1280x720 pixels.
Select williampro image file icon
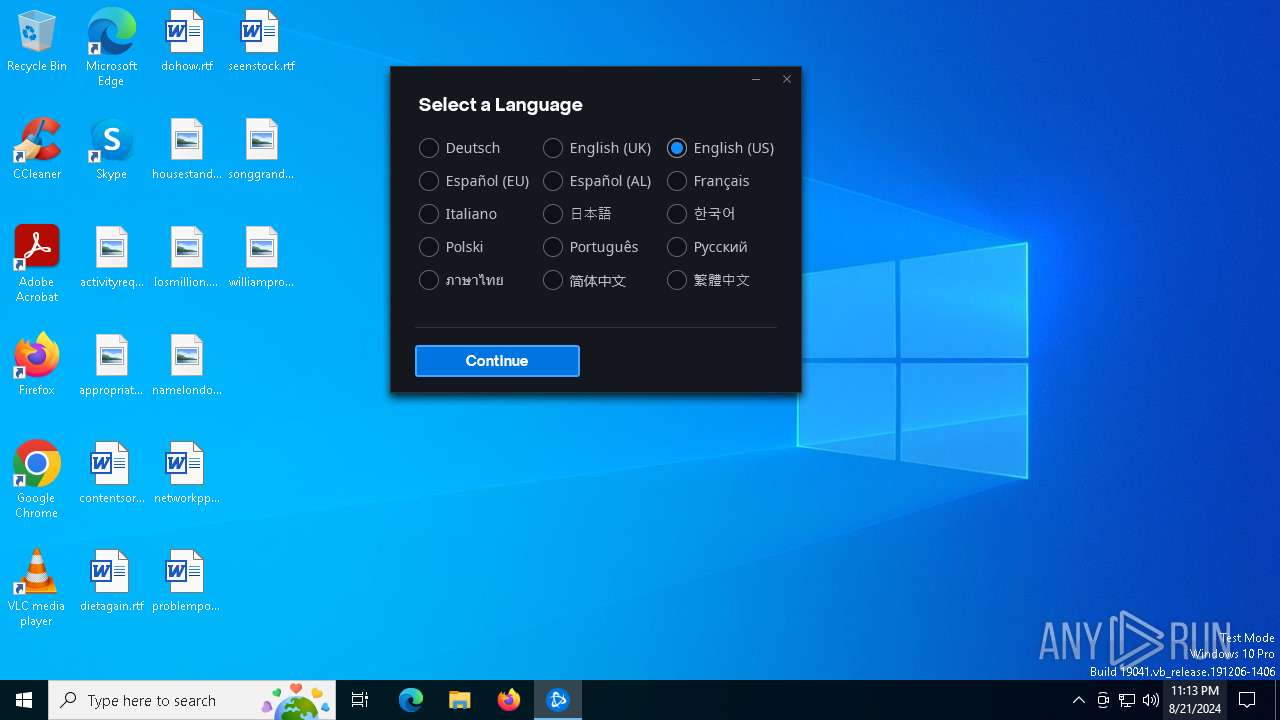coord(261,258)
